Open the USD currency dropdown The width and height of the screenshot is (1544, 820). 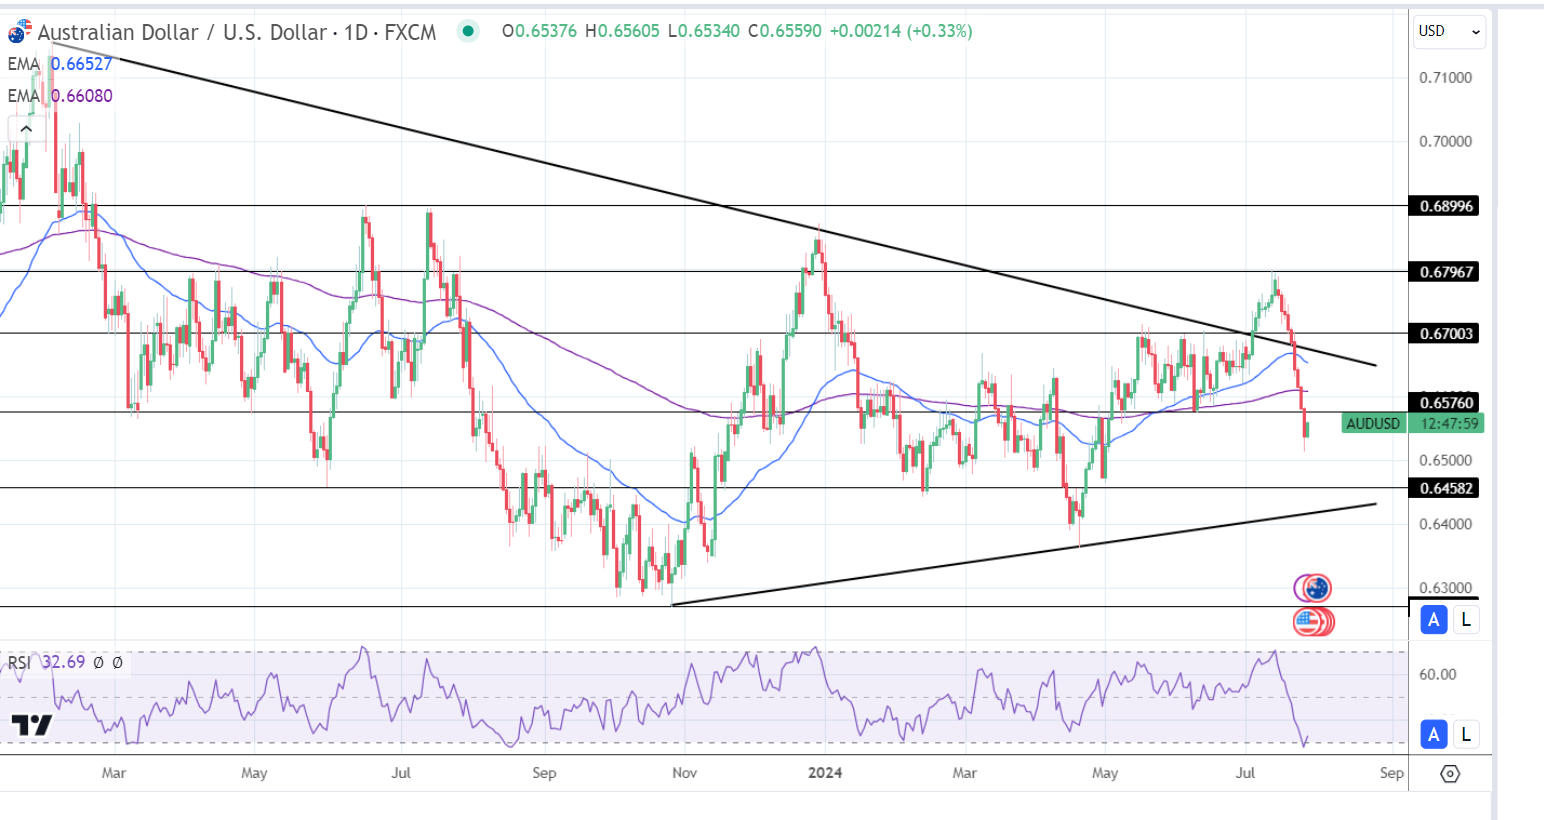click(x=1449, y=31)
